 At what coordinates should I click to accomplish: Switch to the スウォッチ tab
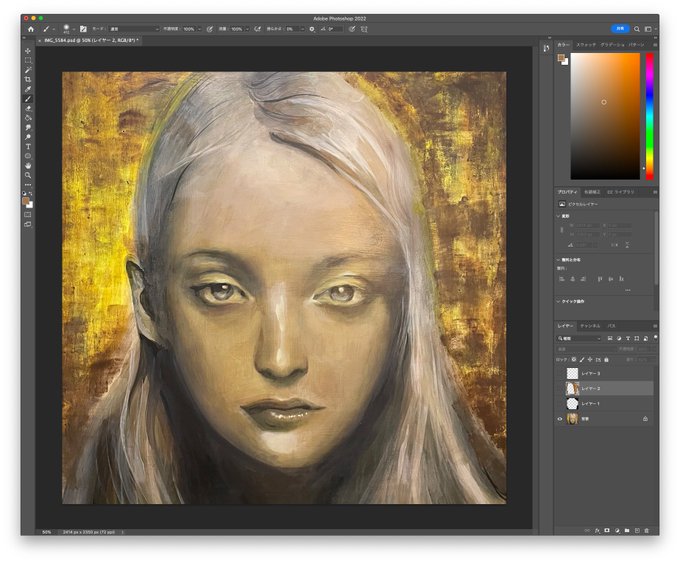click(x=586, y=45)
